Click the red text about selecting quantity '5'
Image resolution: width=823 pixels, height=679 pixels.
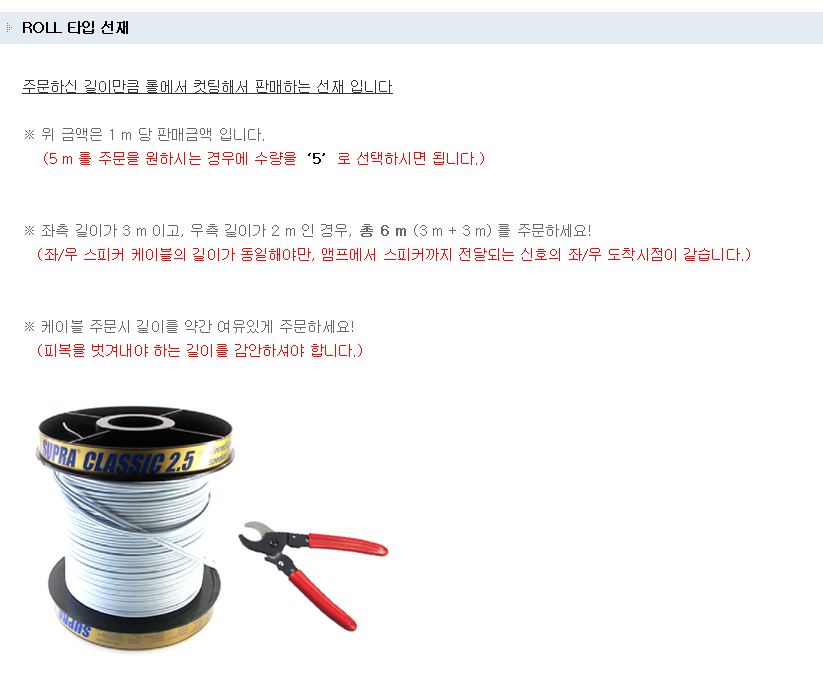[263, 158]
